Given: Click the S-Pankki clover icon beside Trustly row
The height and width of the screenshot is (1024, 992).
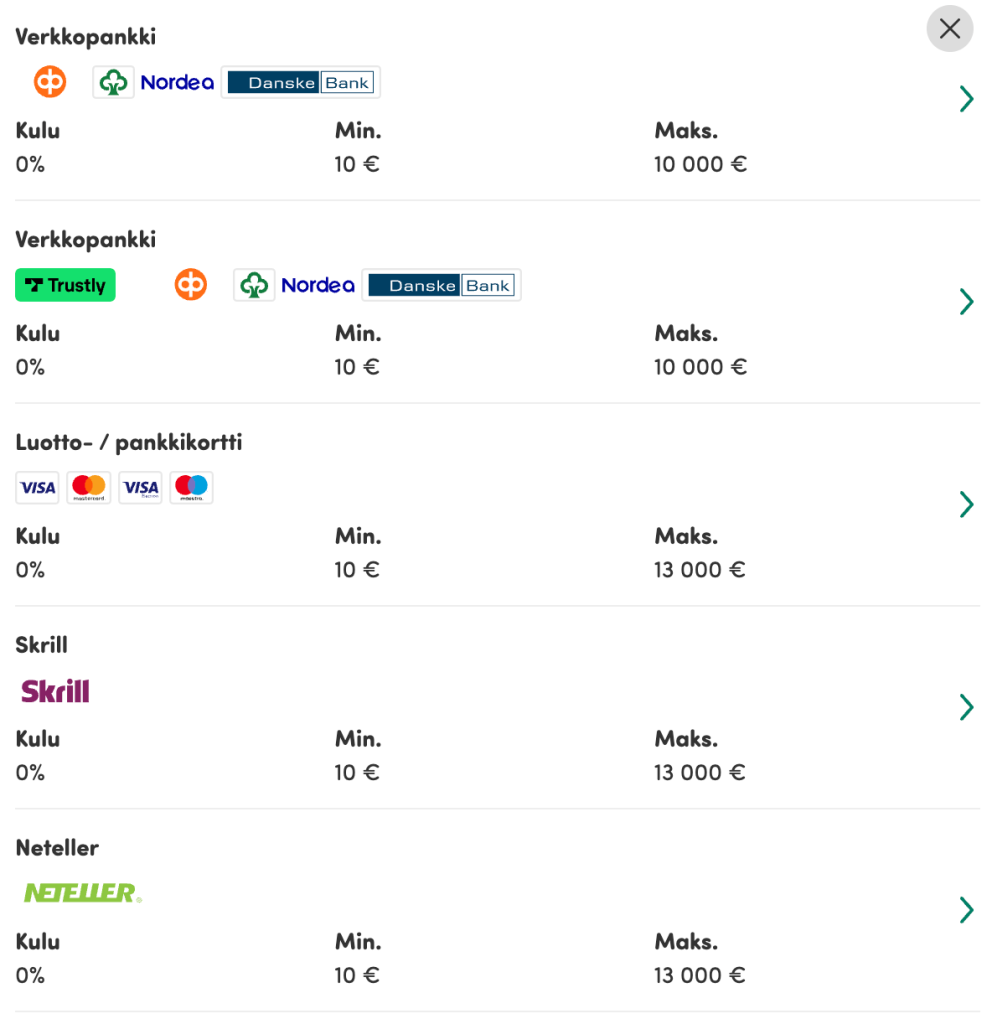Looking at the screenshot, I should click(254, 285).
